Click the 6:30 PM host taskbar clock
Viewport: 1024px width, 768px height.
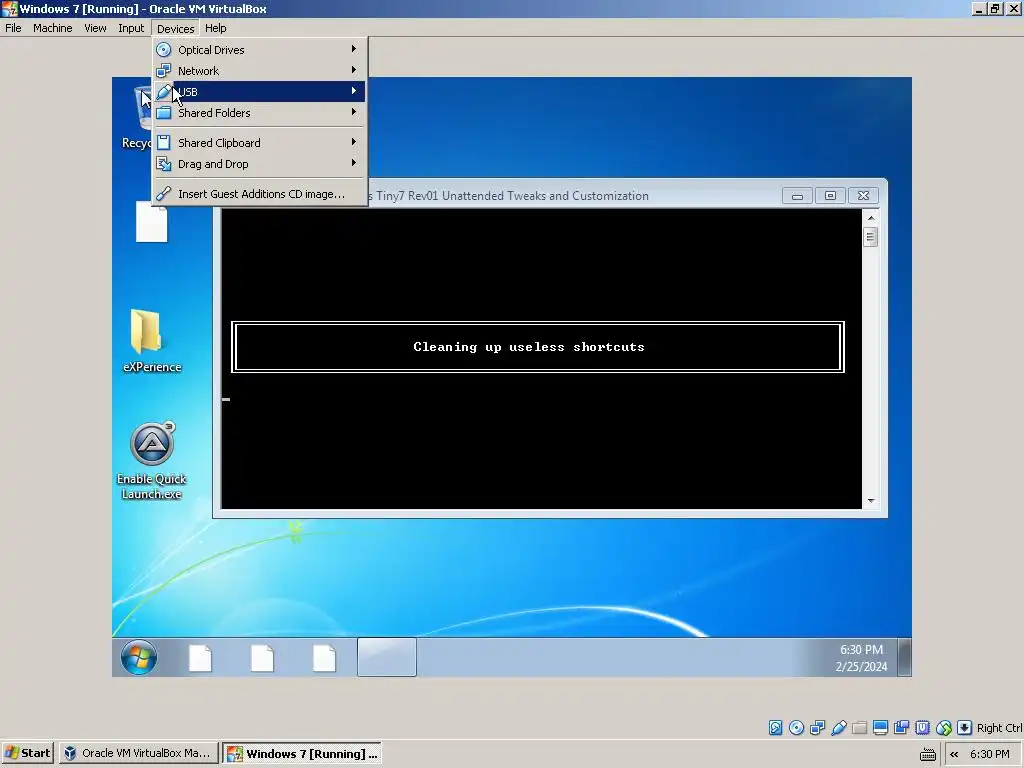pos(989,754)
